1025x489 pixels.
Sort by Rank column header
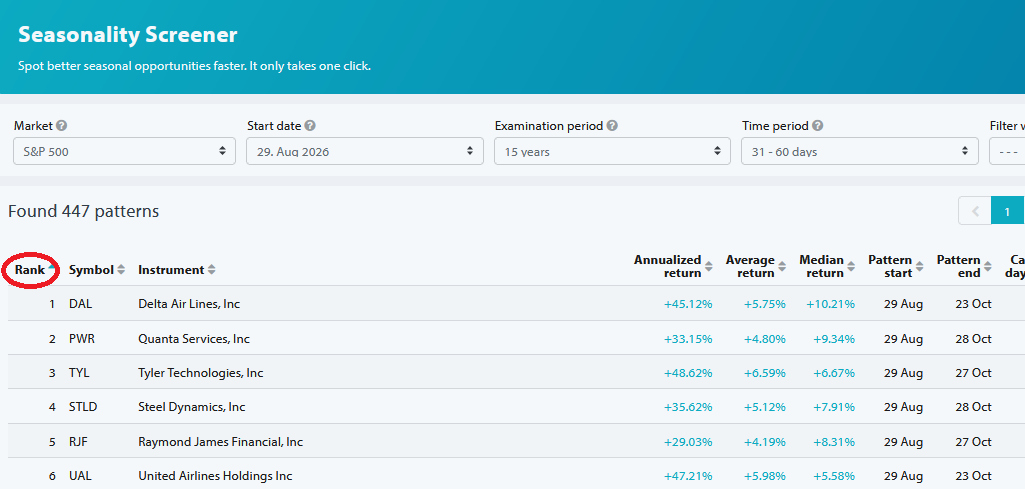(x=31, y=270)
